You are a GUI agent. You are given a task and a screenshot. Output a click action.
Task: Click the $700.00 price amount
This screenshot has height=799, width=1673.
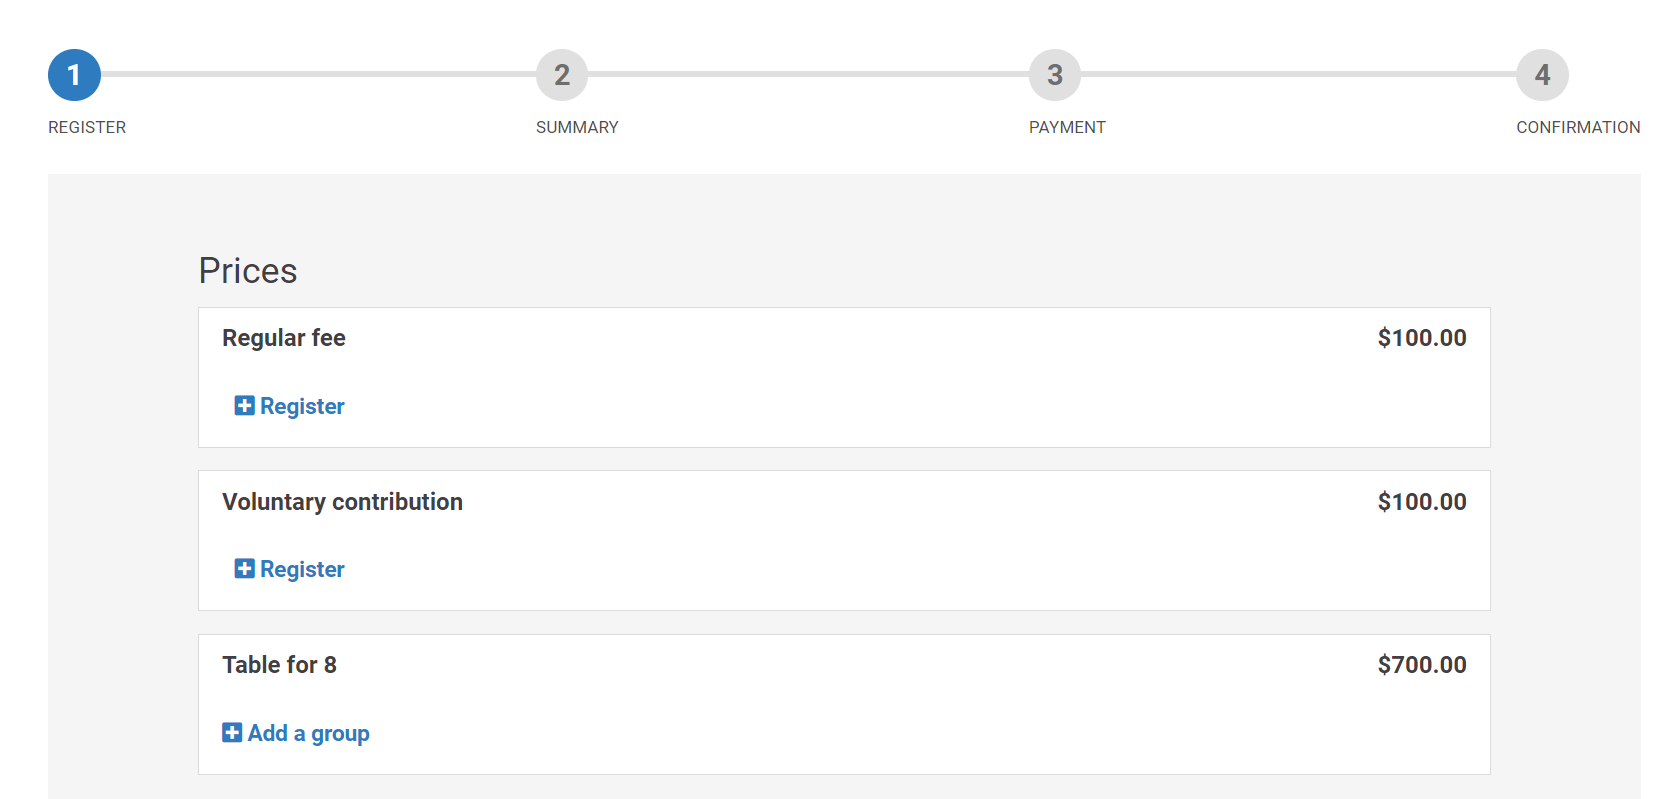(1421, 665)
